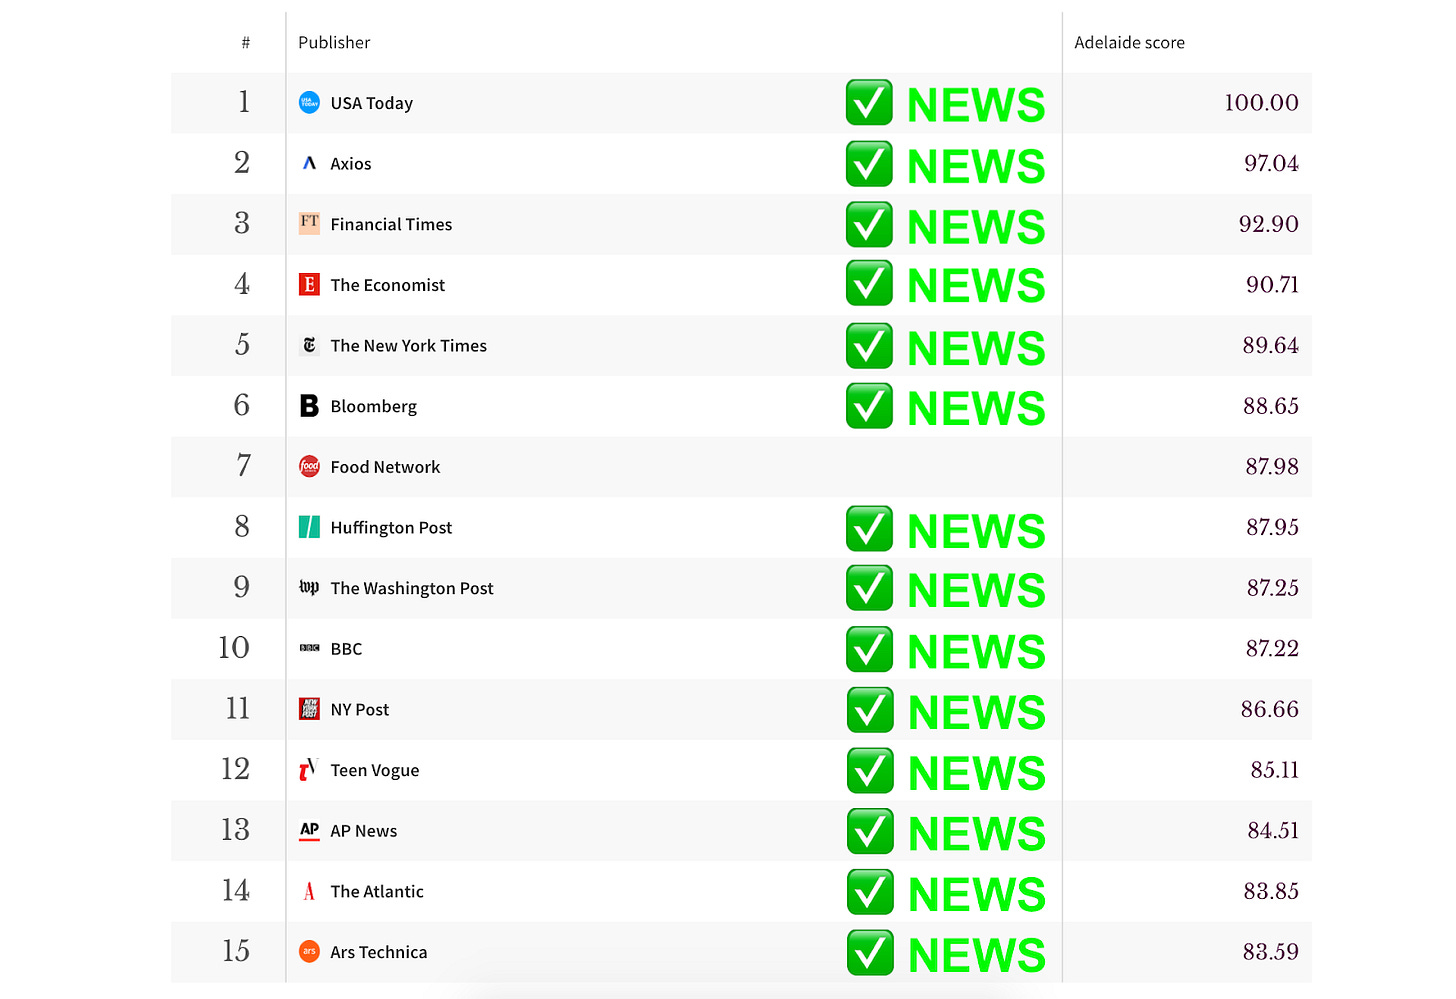Sort by the Publisher column header
The width and height of the screenshot is (1456, 999).
tap(334, 42)
